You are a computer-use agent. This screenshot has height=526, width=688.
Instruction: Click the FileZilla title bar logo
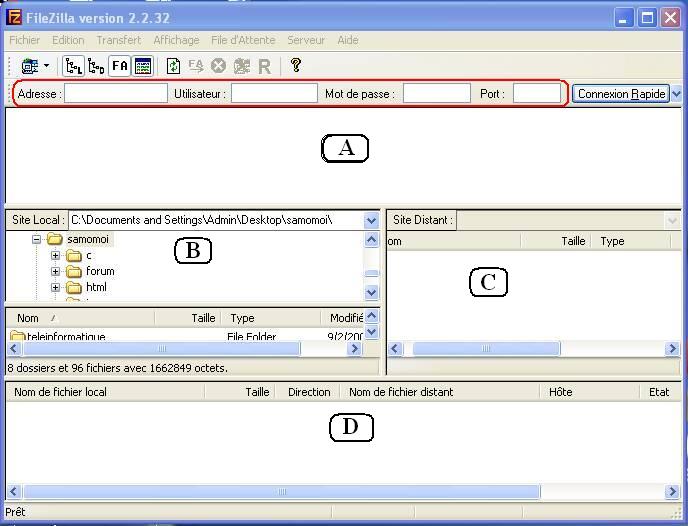click(x=14, y=18)
